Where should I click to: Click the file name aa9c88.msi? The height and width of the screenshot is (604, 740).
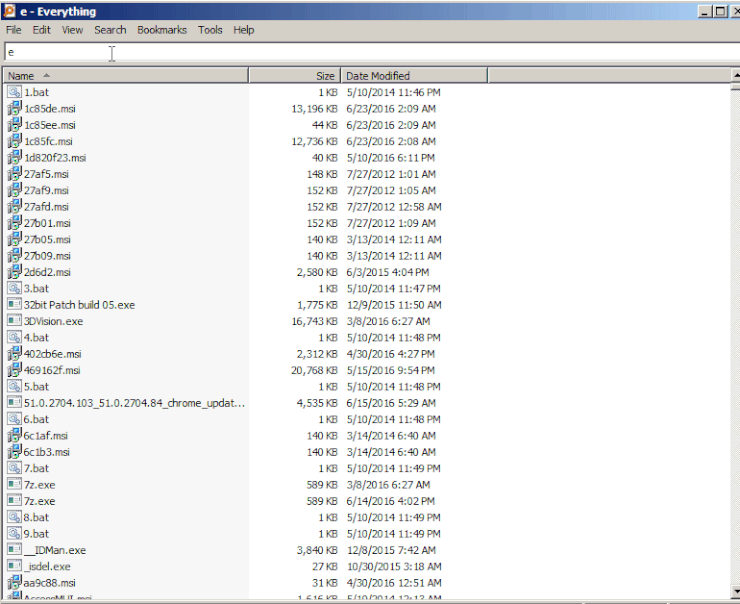click(50, 583)
